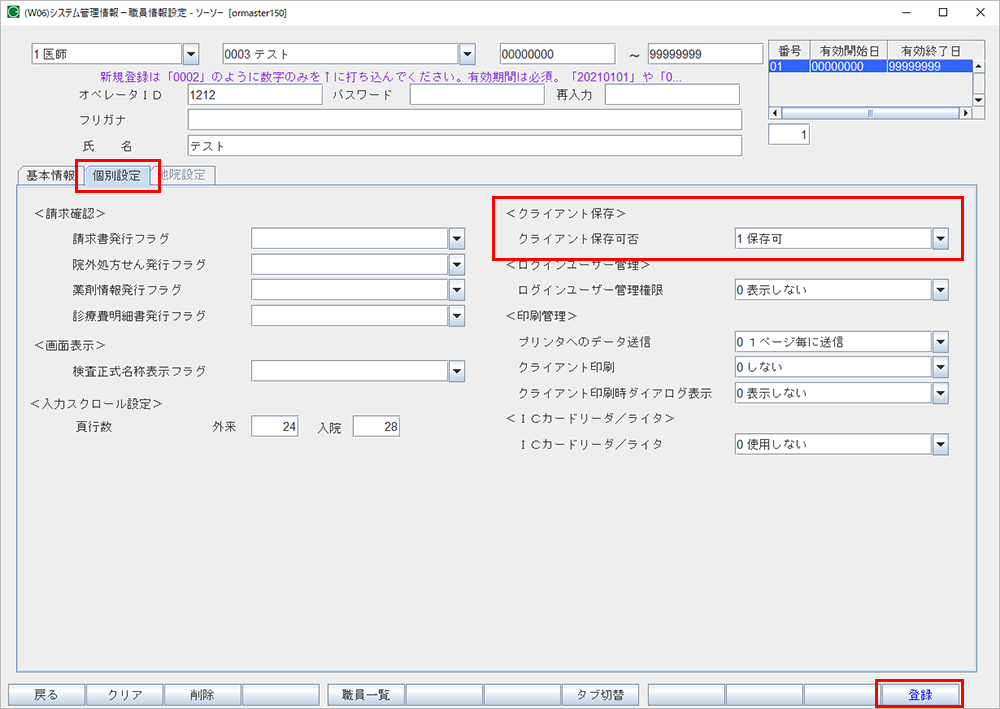Click the application icon in title bar
Image resolution: width=1000 pixels, height=709 pixels.
pyautogui.click(x=13, y=13)
